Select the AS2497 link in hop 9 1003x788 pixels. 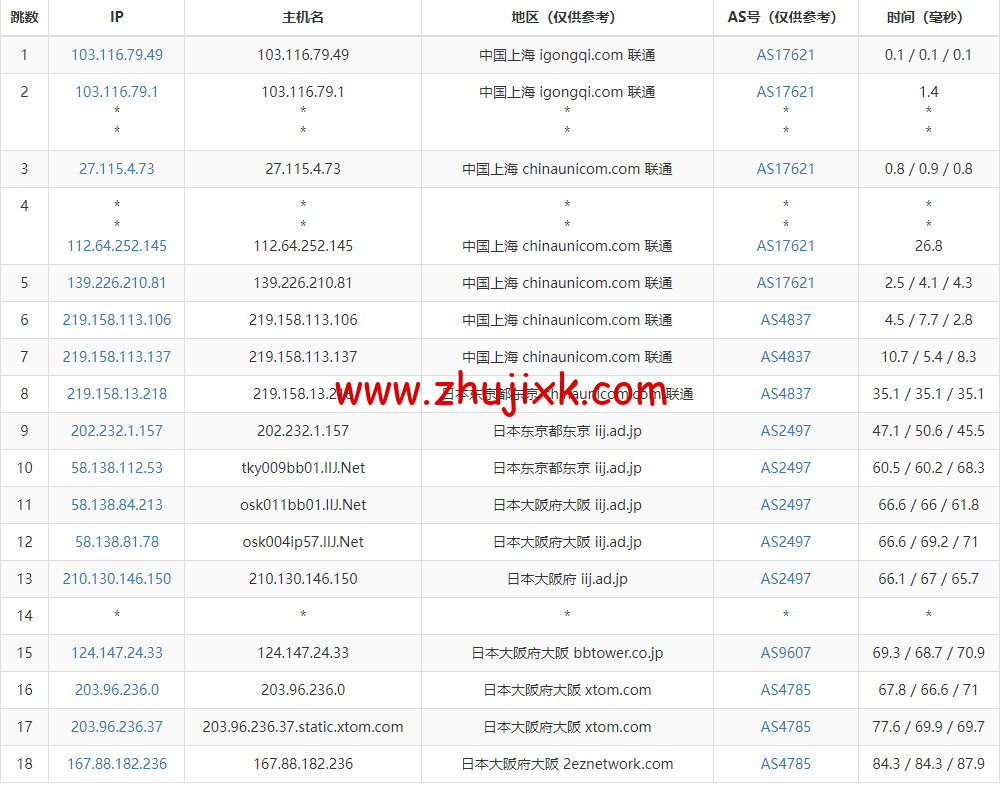pos(785,431)
